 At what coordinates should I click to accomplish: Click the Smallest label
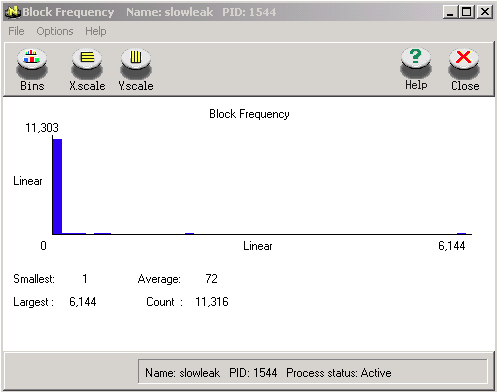[34, 279]
